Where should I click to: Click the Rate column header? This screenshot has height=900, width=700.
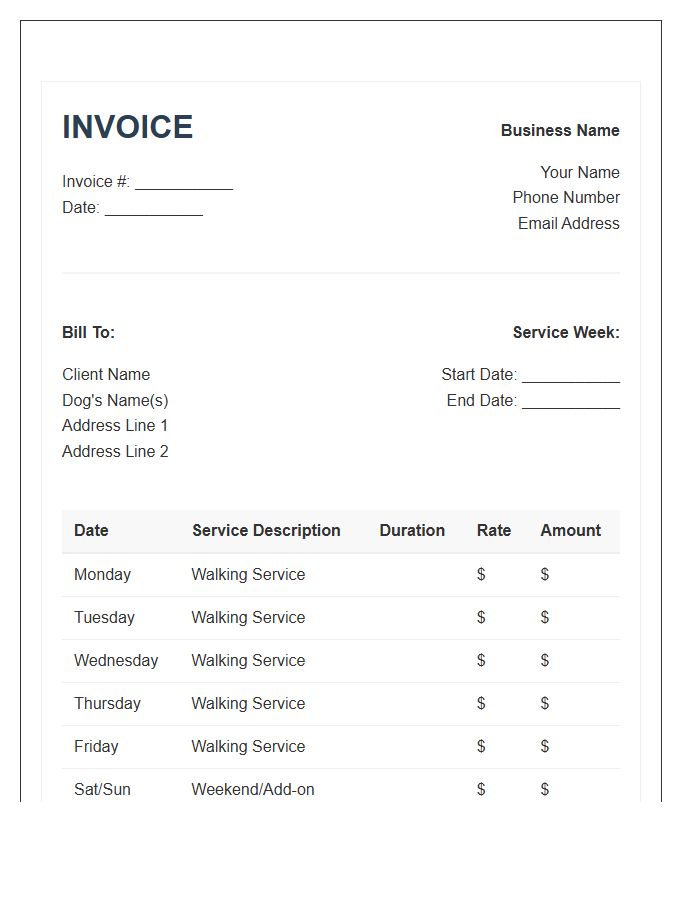[x=493, y=530]
